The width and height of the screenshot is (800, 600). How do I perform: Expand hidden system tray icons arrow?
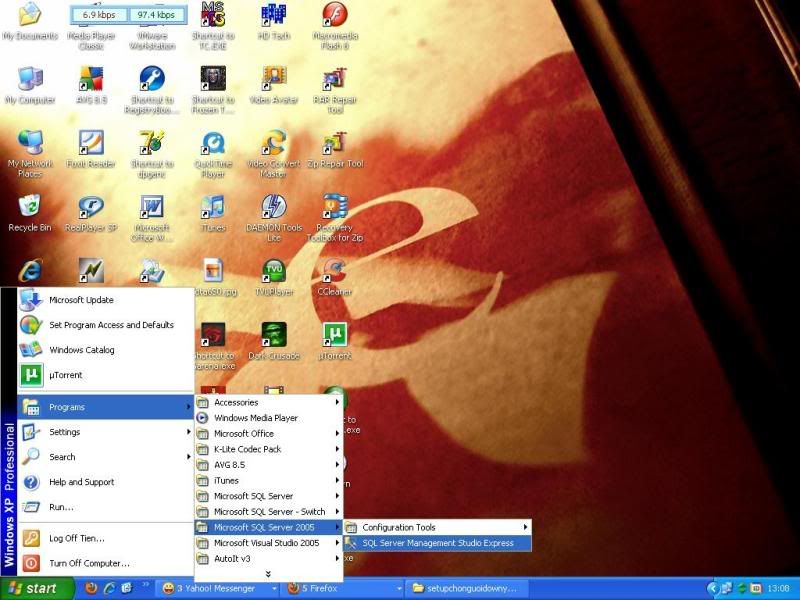pos(712,589)
